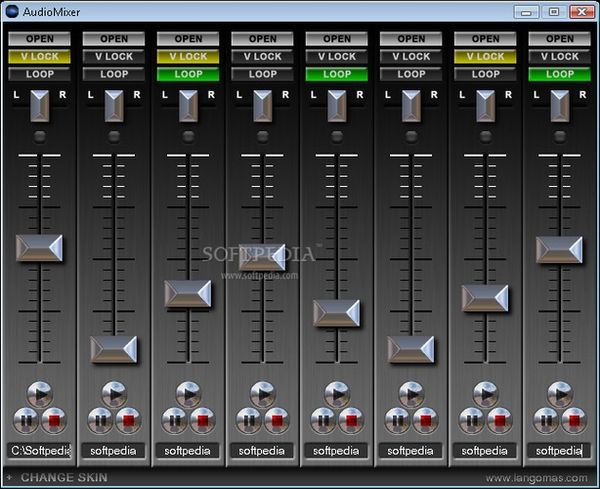The width and height of the screenshot is (600, 489).
Task: Click the volume fader handle on channel 7
Action: coord(485,298)
